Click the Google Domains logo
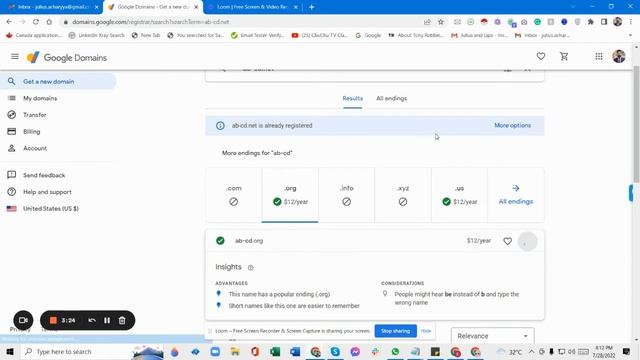The height and width of the screenshot is (360, 640). pyautogui.click(x=67, y=58)
